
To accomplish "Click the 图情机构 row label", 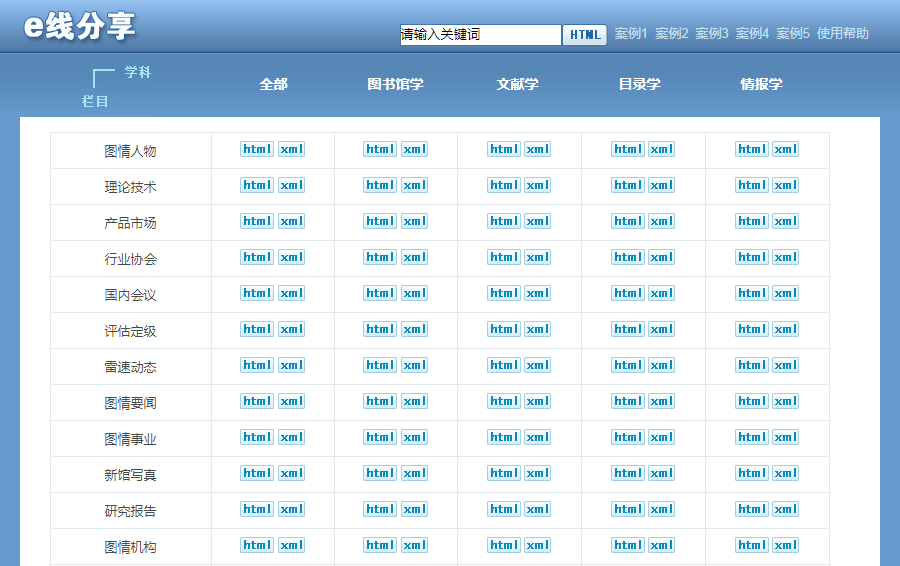I will [x=130, y=547].
